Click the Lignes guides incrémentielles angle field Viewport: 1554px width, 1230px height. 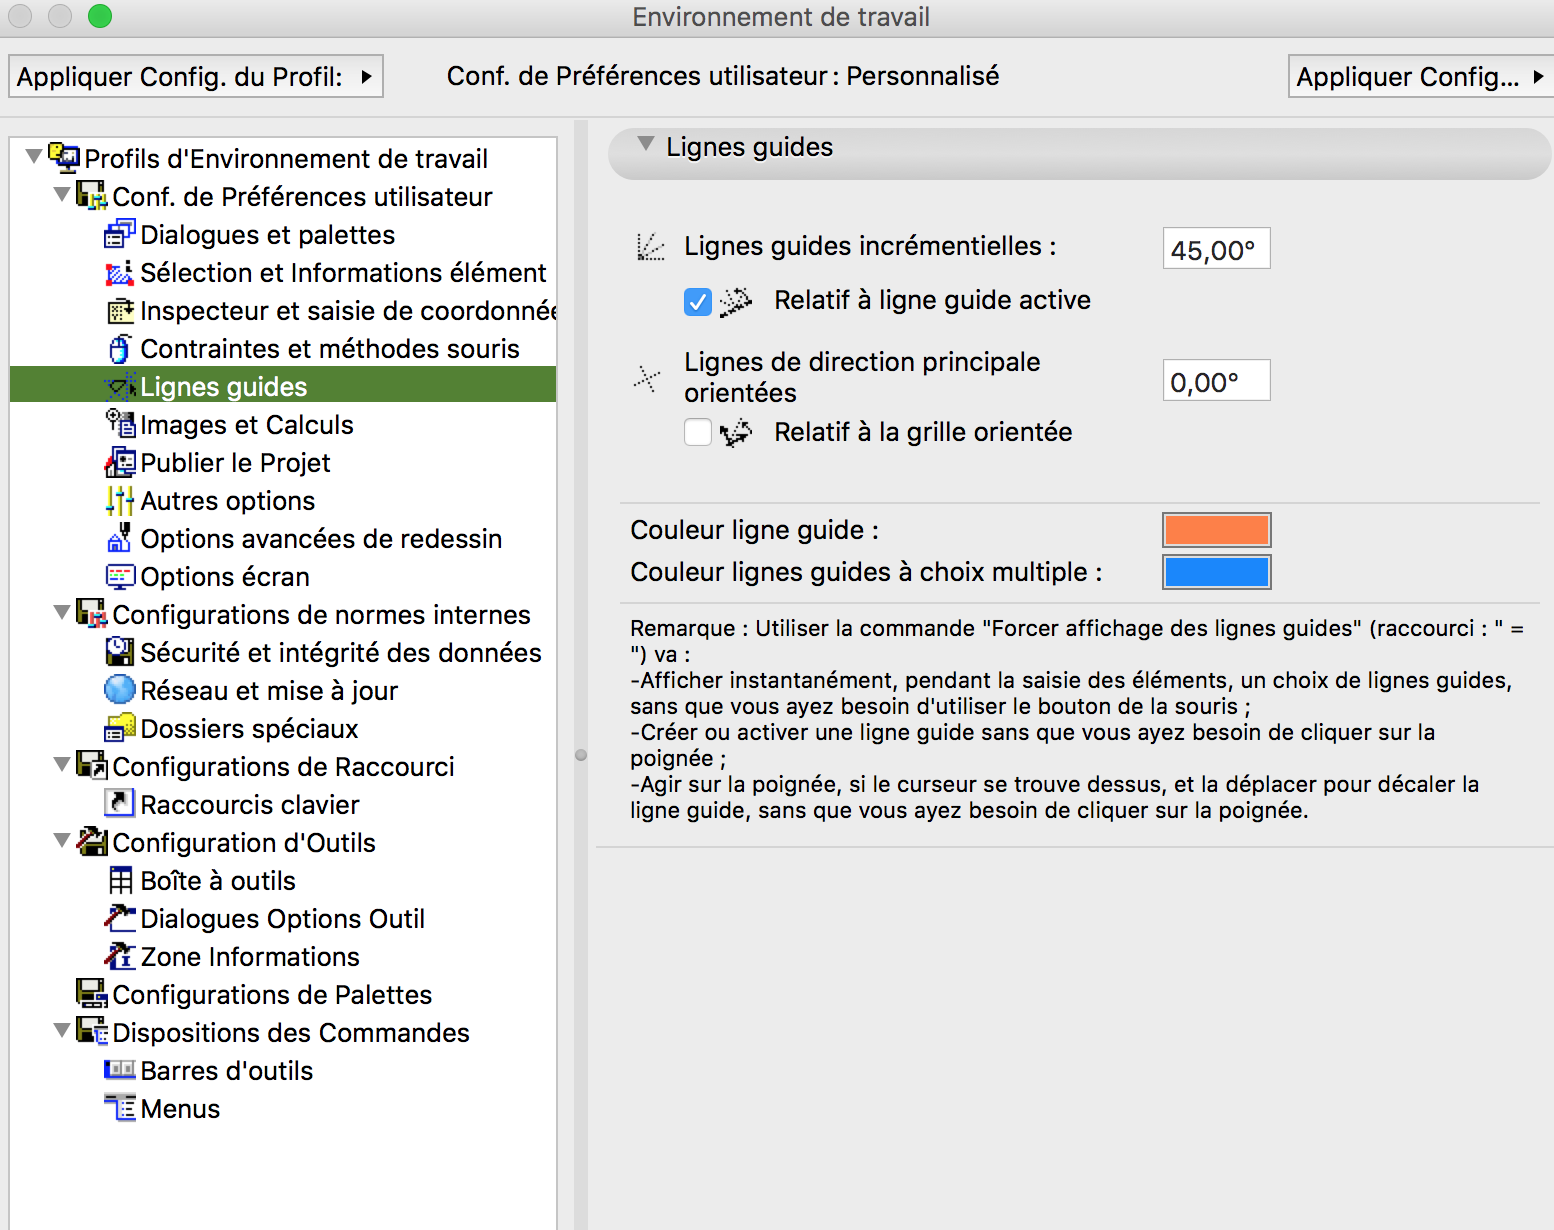click(x=1215, y=249)
